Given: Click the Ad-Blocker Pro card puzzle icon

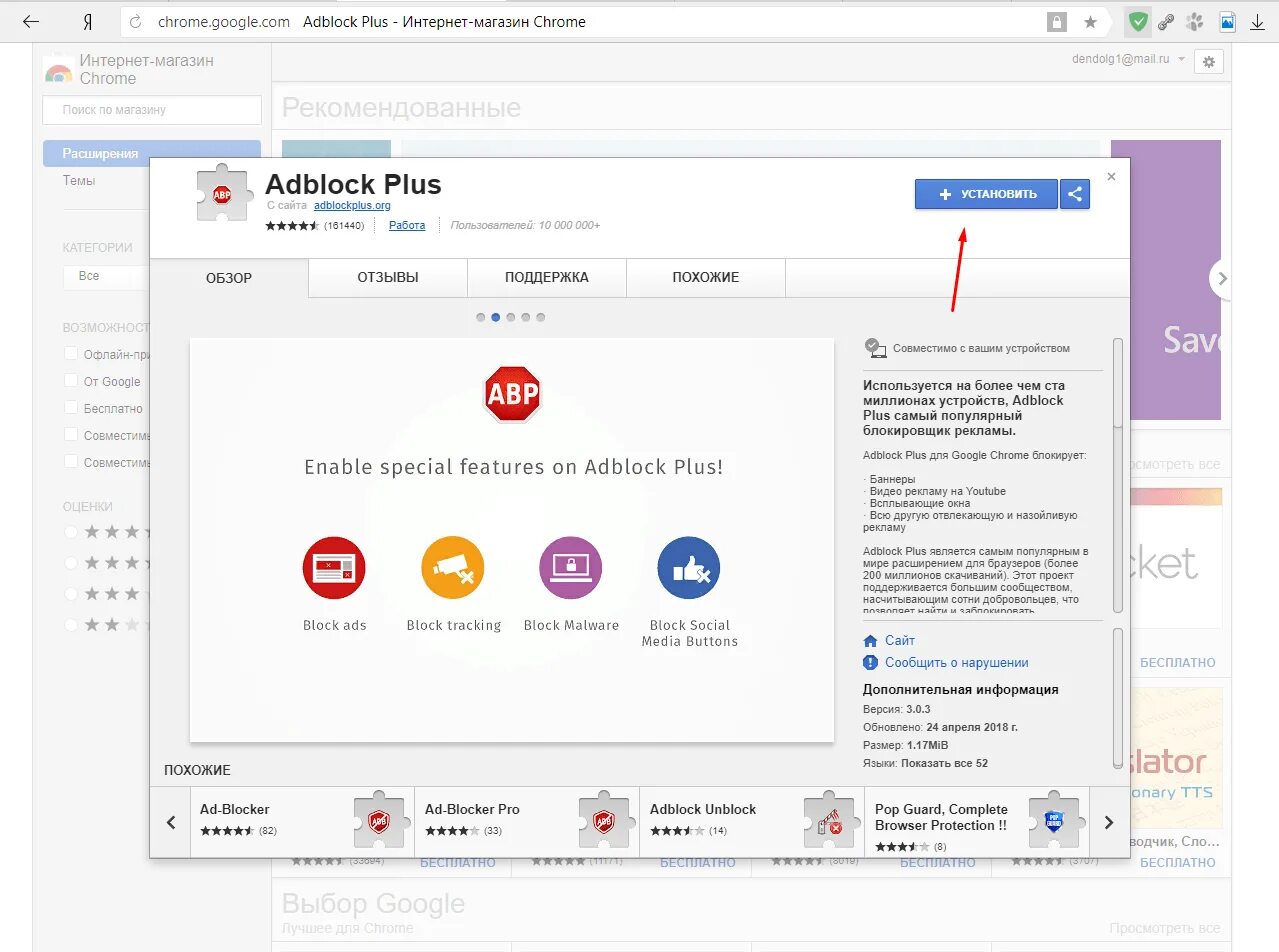Looking at the screenshot, I should tap(606, 820).
